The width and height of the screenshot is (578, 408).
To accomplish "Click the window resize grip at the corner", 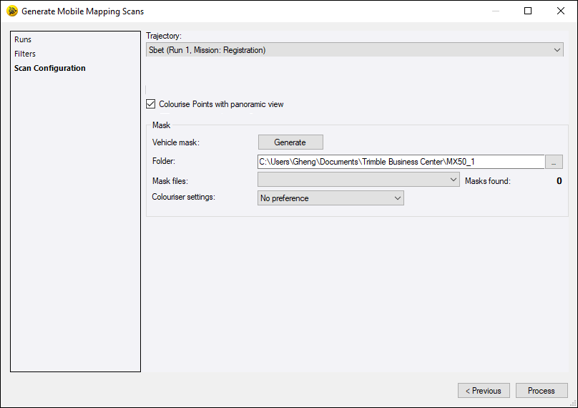I will pos(574,404).
